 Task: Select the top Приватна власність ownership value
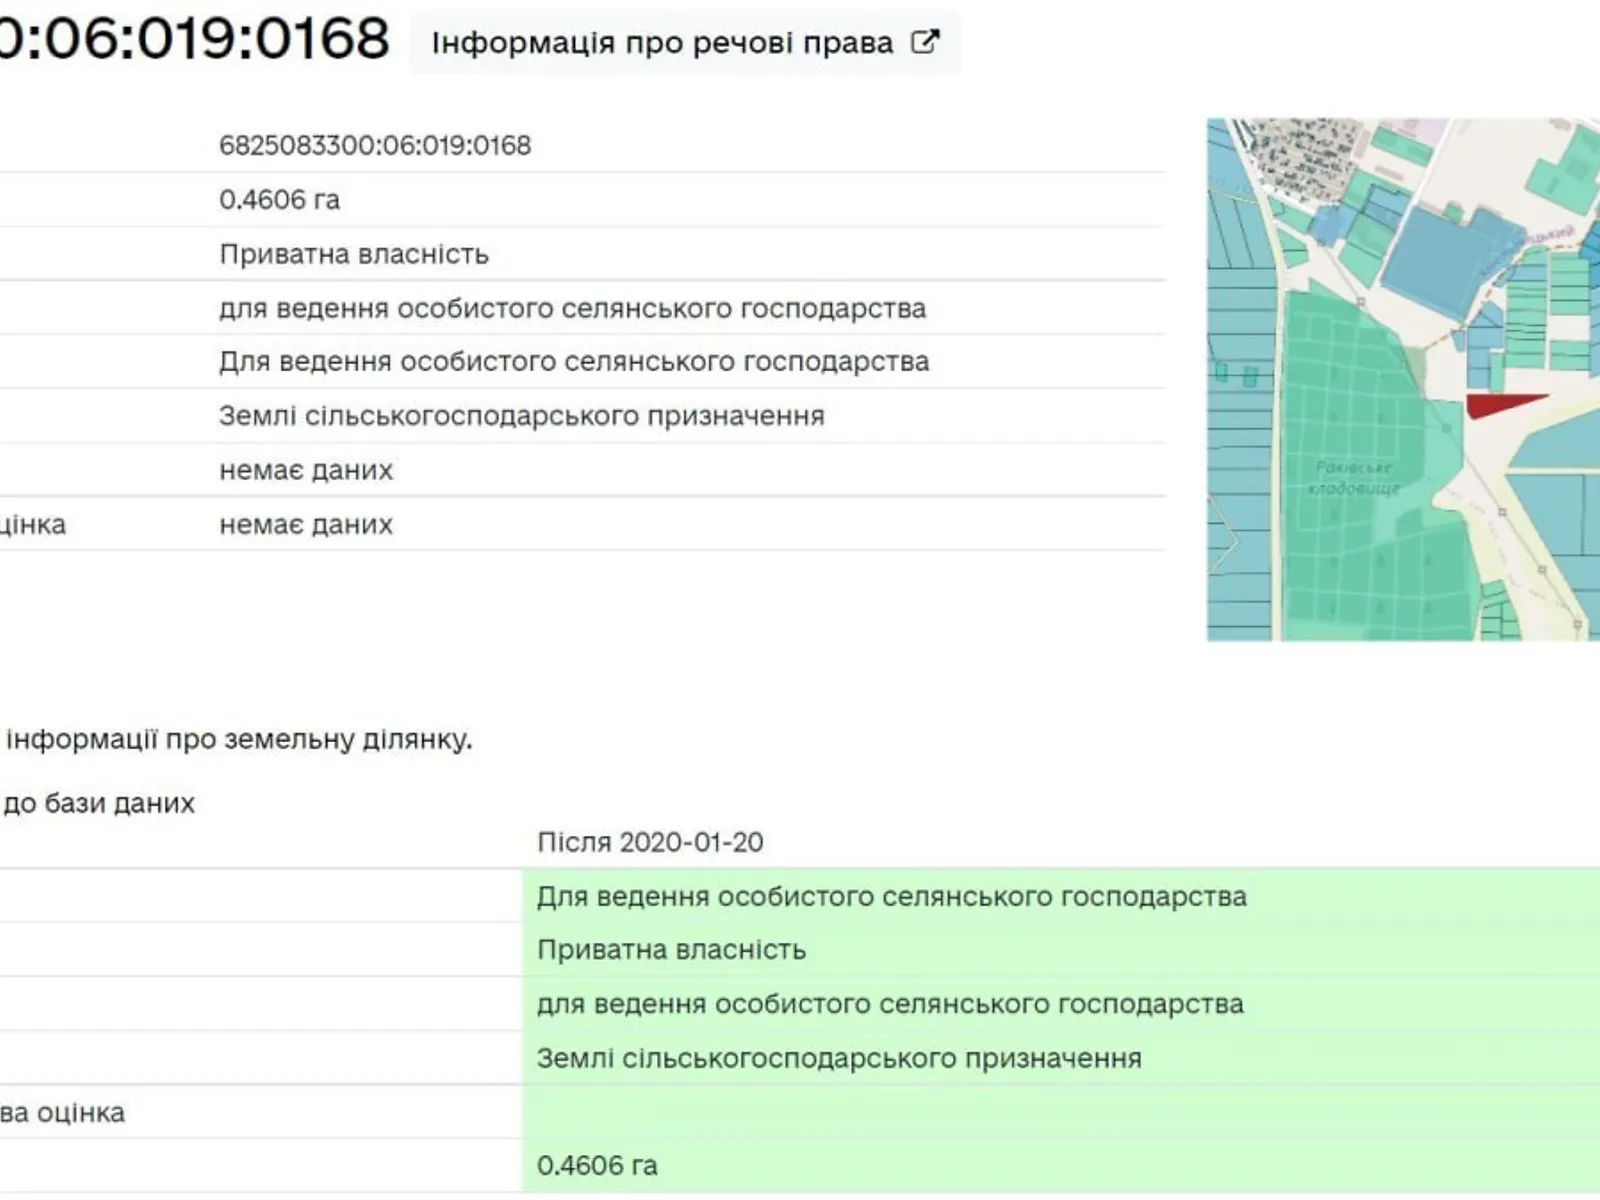(354, 254)
